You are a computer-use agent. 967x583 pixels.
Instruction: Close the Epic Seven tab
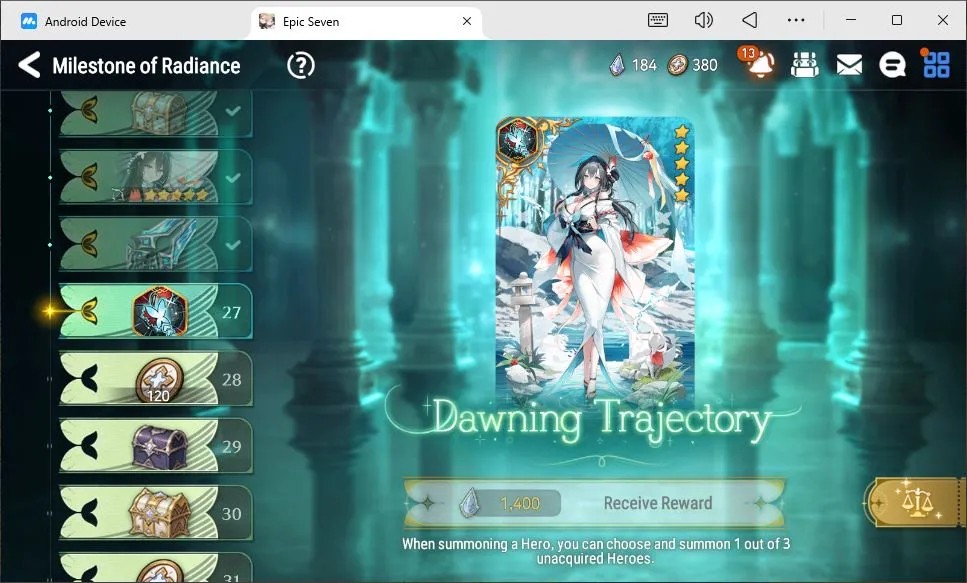tap(467, 21)
